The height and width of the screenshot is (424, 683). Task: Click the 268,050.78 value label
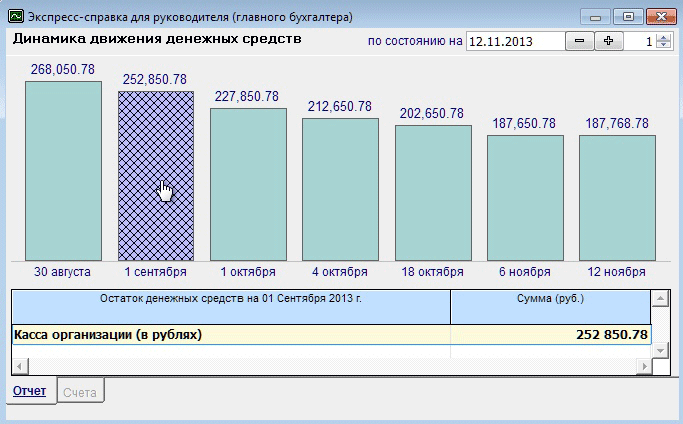click(x=63, y=69)
